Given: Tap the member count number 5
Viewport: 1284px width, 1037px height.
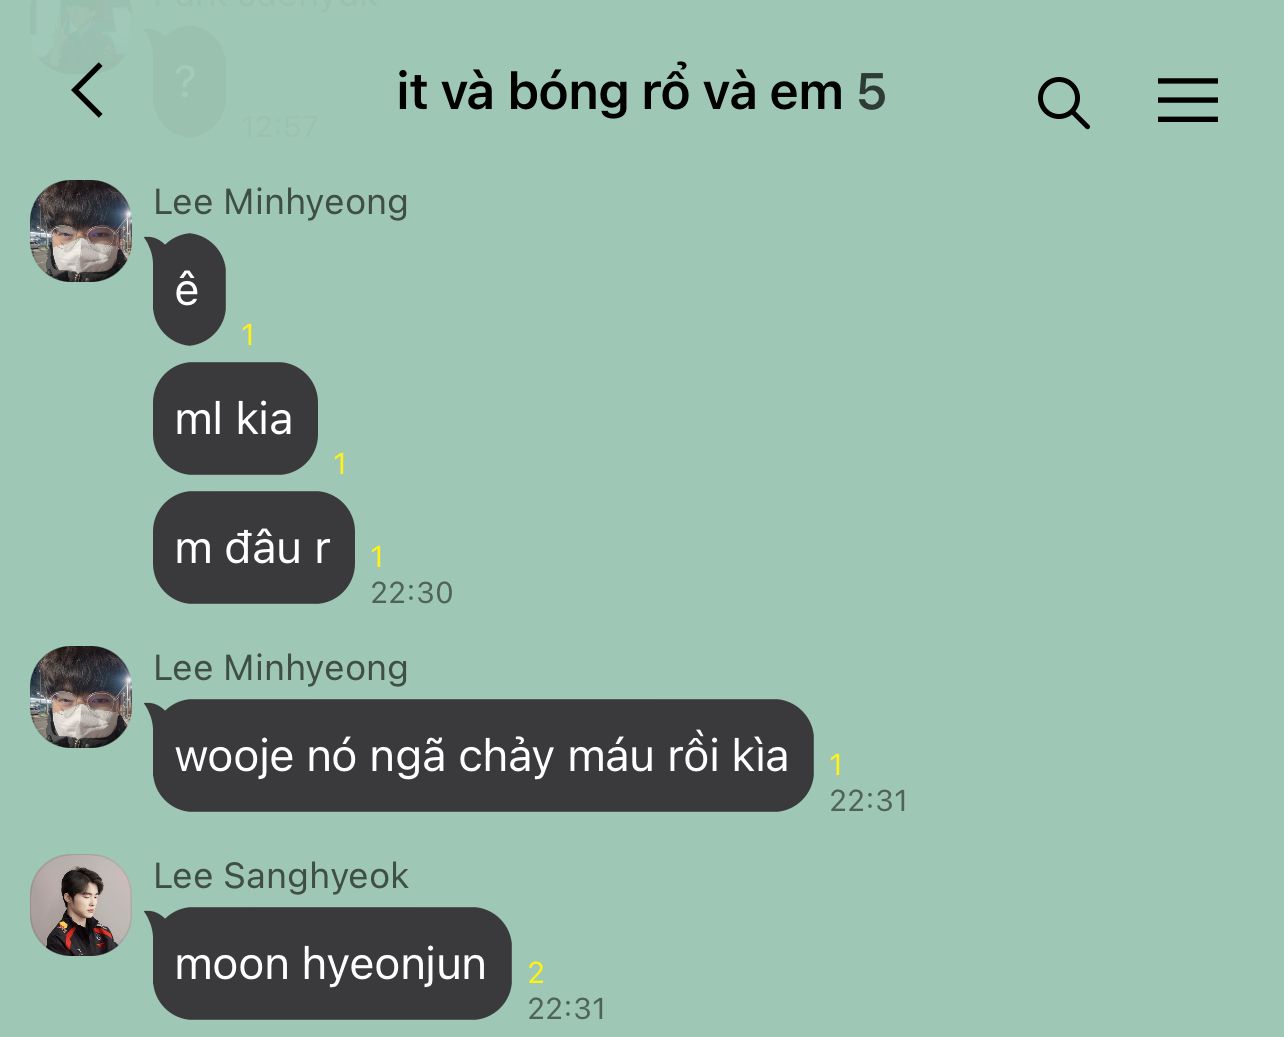Looking at the screenshot, I should 871,92.
